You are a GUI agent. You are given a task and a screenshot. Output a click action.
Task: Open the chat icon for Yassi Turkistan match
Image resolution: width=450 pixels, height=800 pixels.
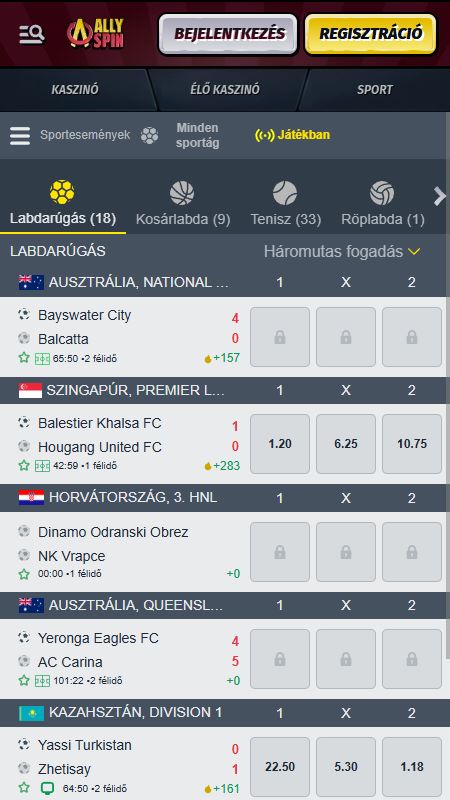click(44, 788)
